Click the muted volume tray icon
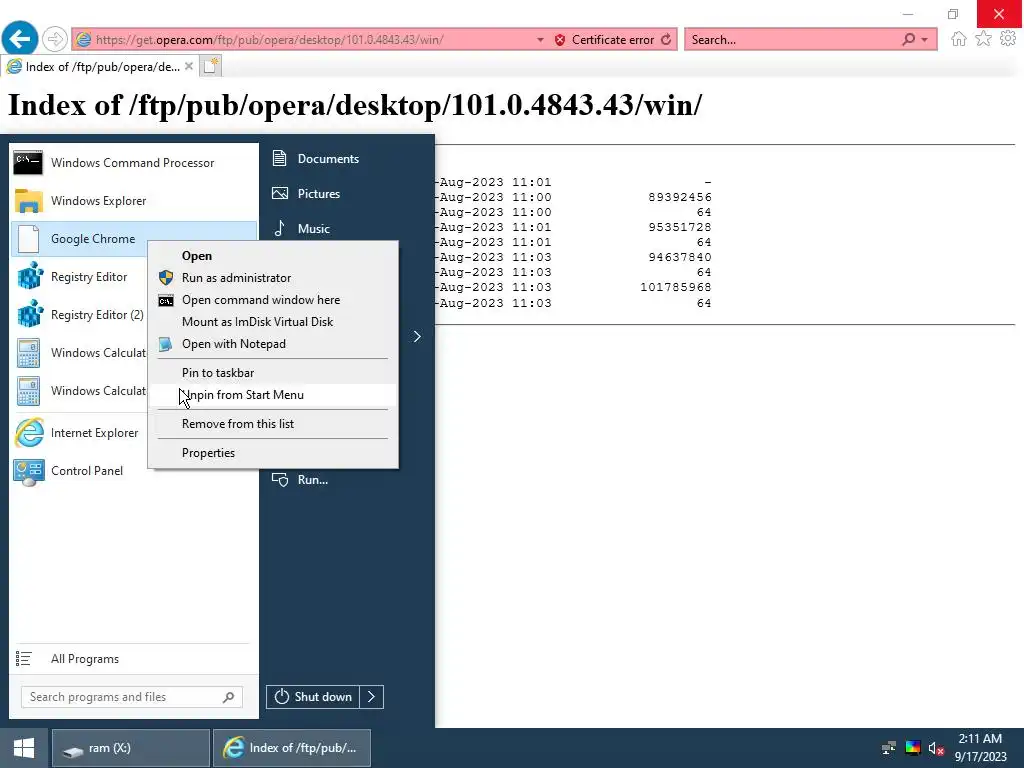 (x=936, y=748)
